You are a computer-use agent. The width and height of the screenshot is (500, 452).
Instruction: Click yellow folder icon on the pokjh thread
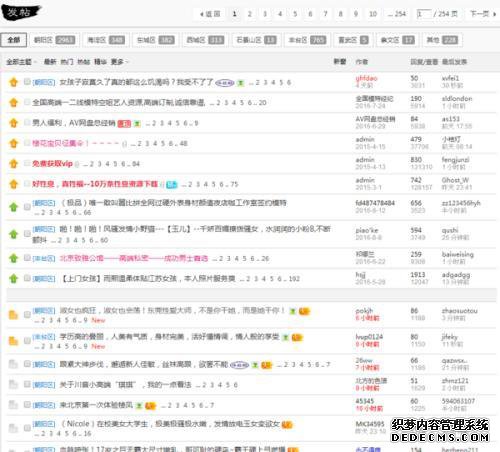tap(13, 315)
